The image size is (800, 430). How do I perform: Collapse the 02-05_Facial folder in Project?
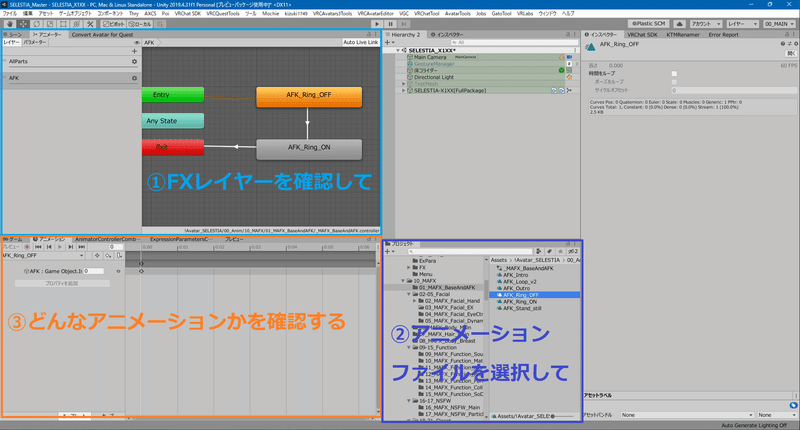point(409,294)
